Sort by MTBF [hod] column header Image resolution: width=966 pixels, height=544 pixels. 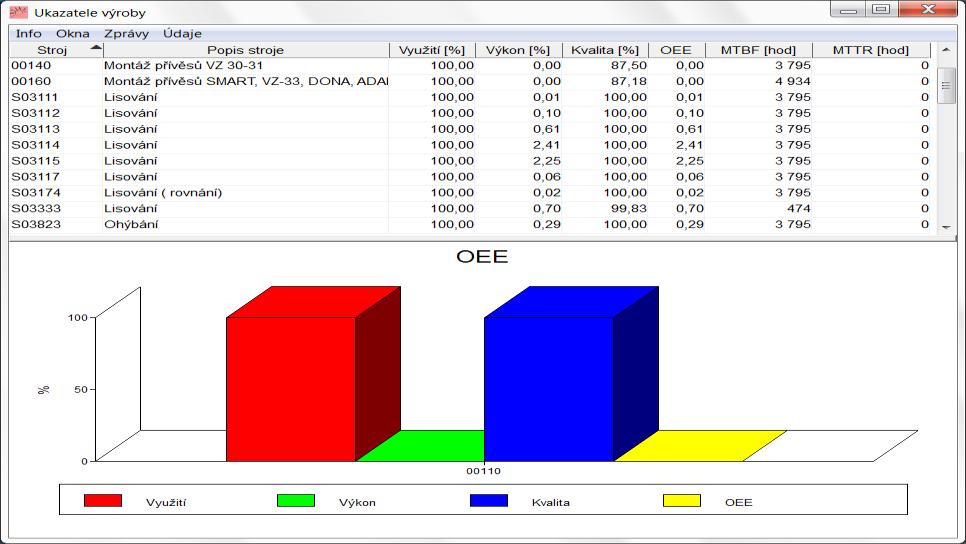(x=758, y=50)
